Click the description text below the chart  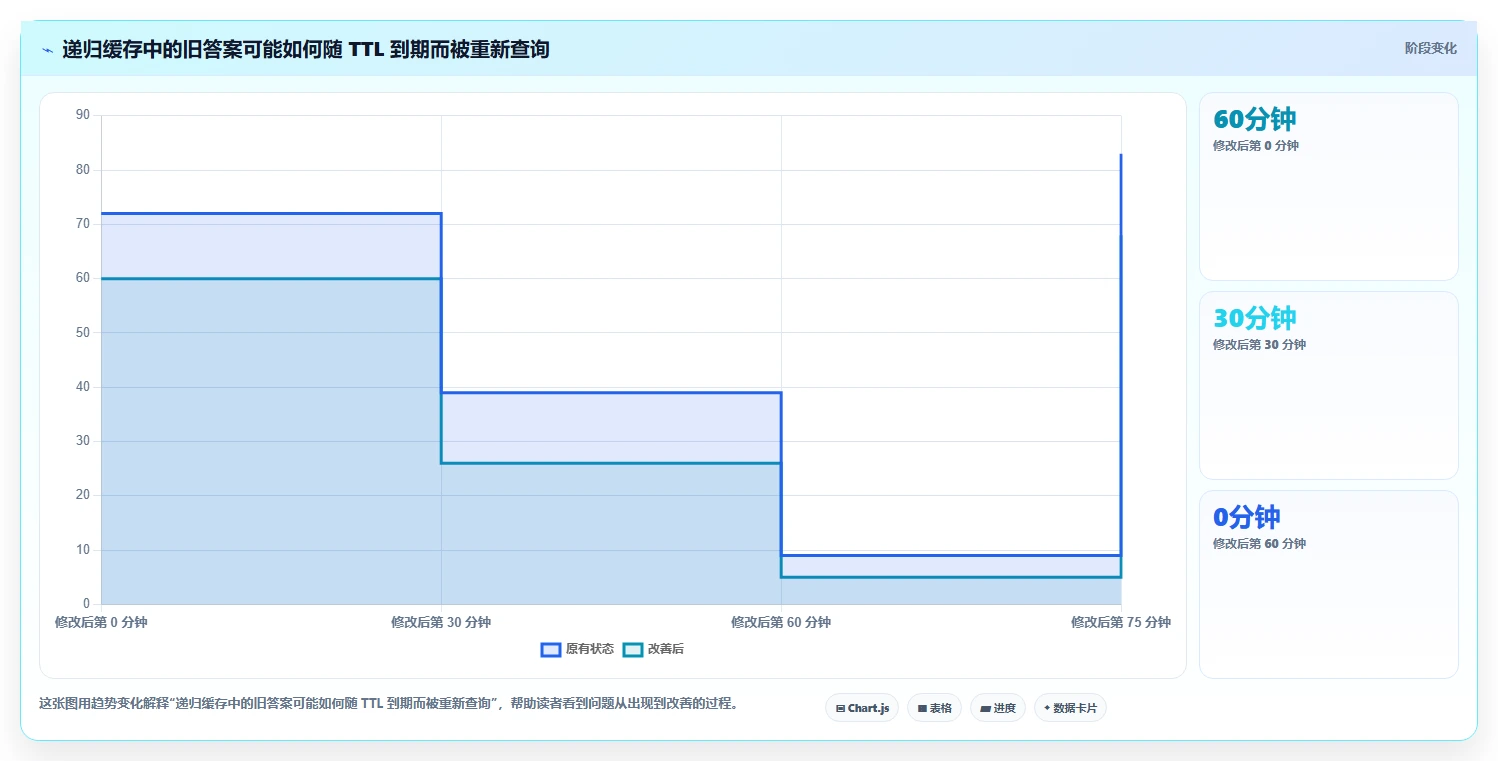[388, 703]
